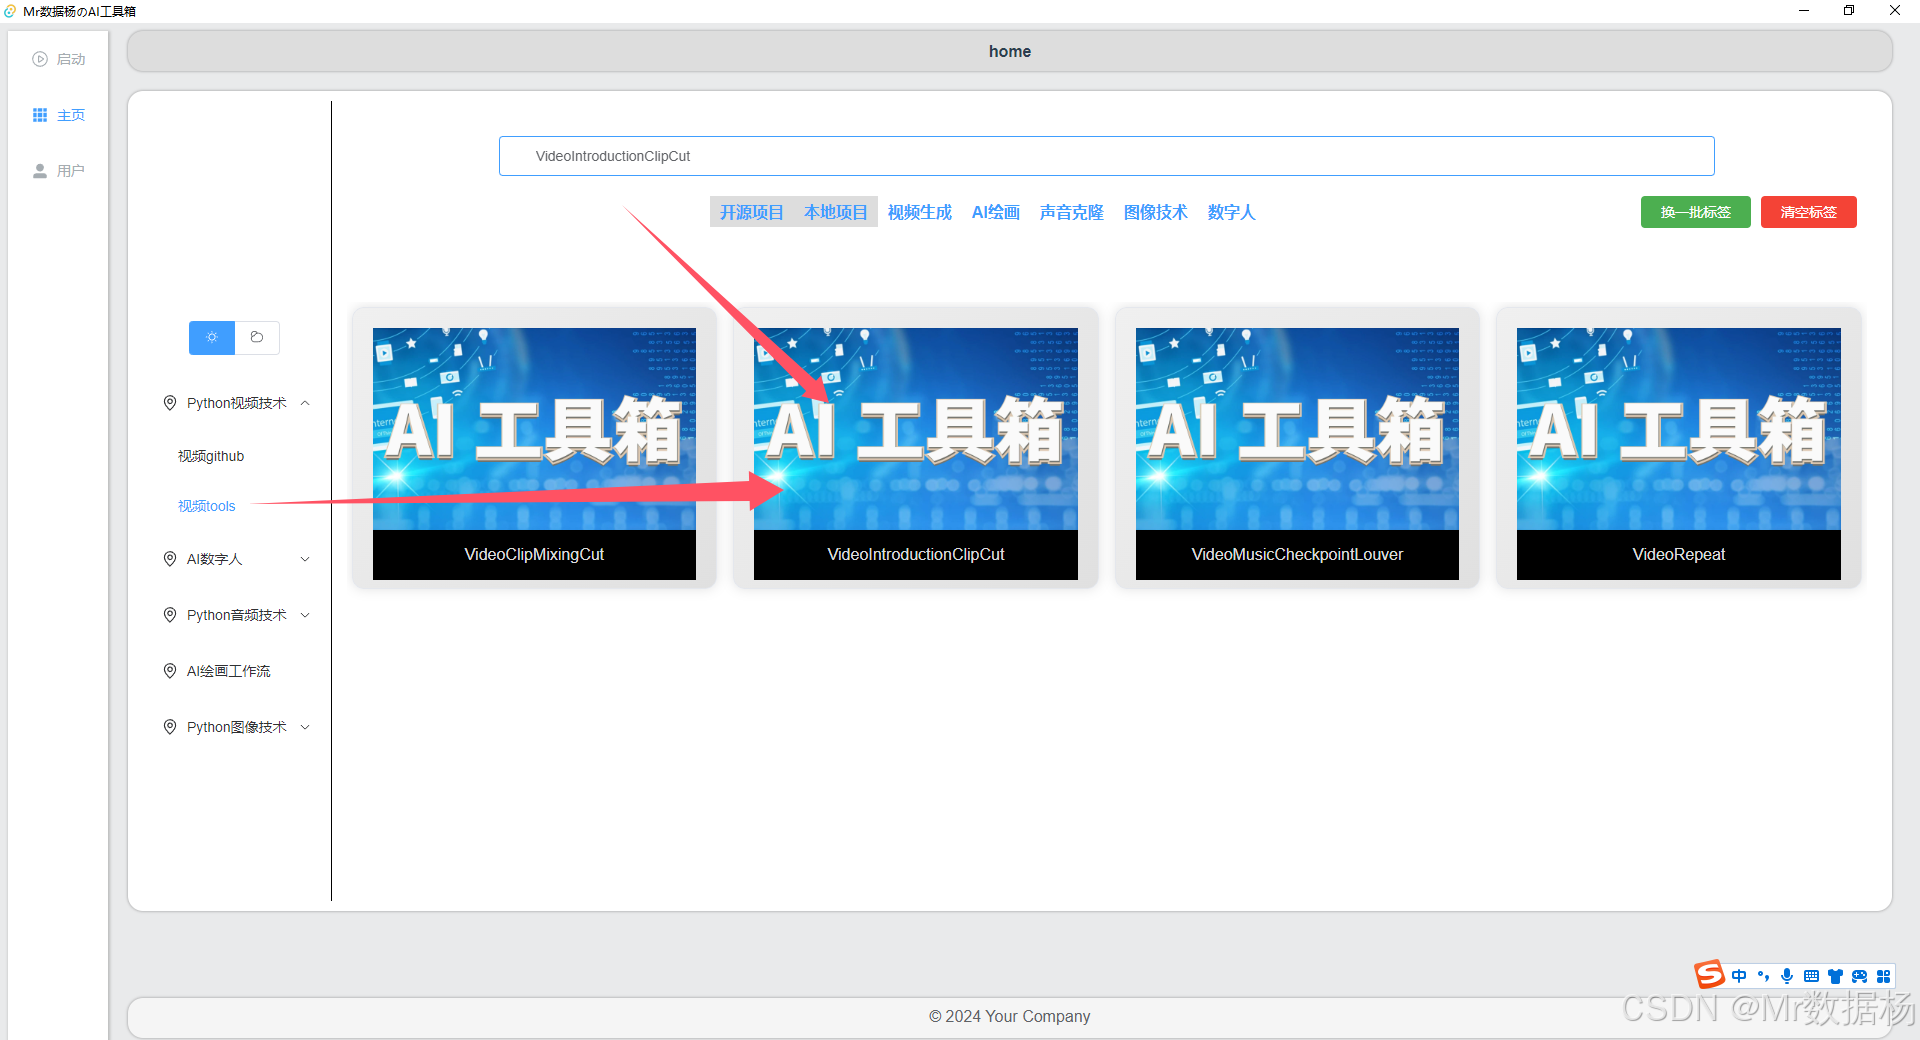Select the 视频生成 tag

coord(920,212)
